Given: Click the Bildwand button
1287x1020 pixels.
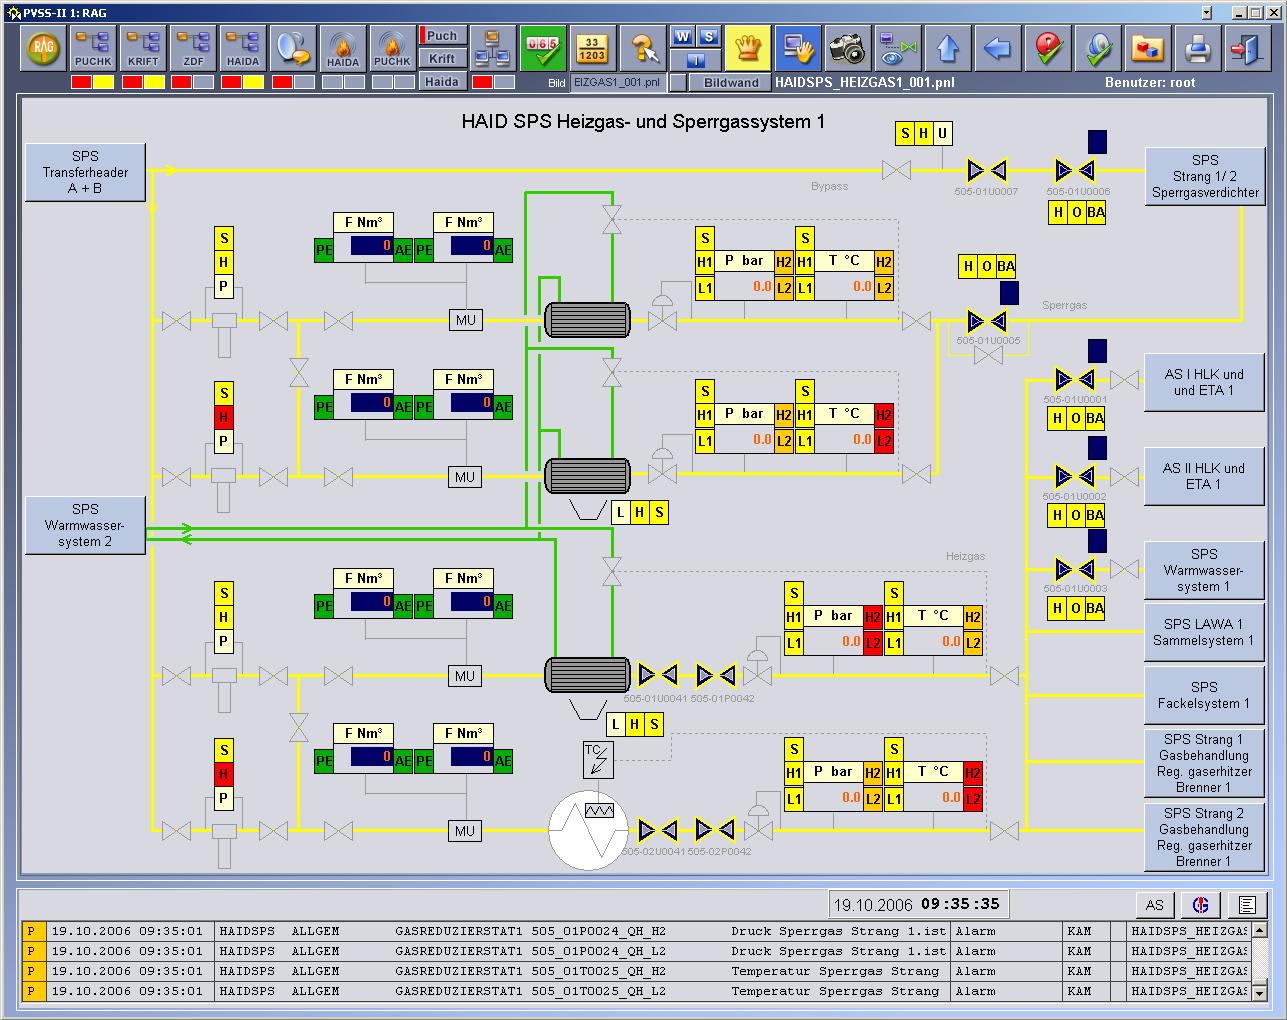Looking at the screenshot, I should point(731,82).
